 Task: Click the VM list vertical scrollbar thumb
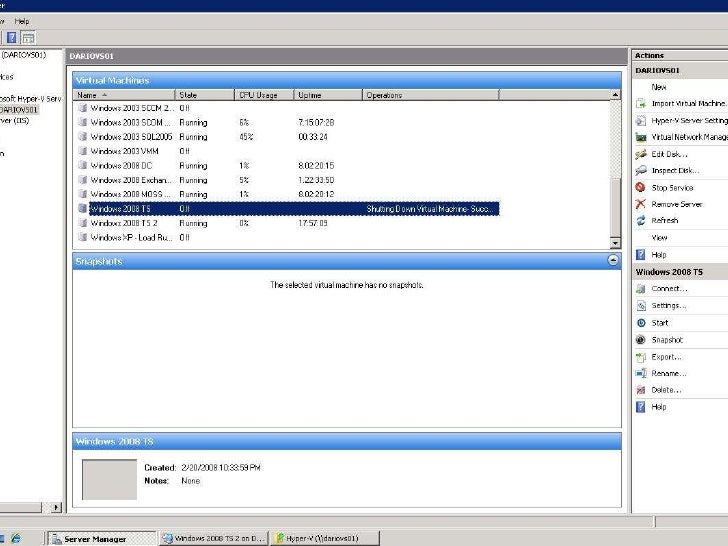pyautogui.click(x=615, y=208)
